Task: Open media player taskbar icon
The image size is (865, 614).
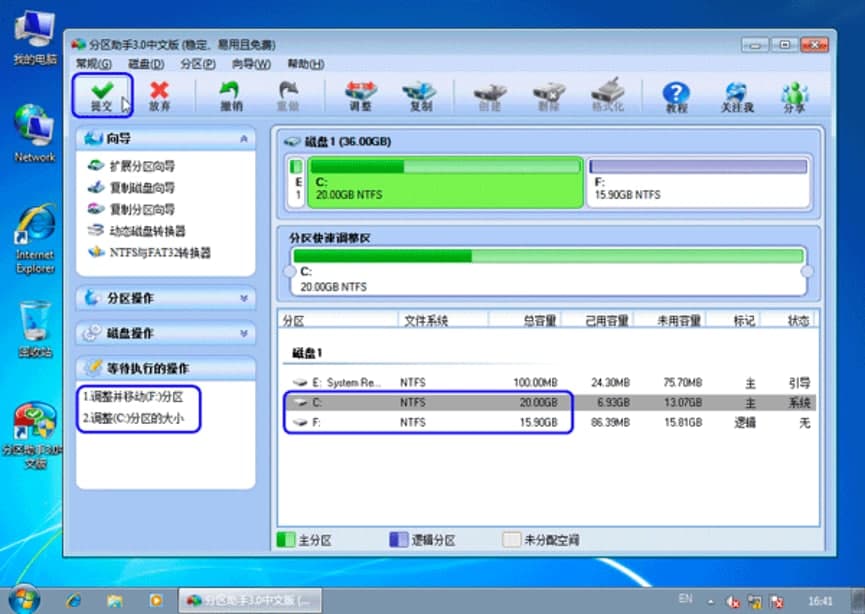Action: pyautogui.click(x=156, y=600)
